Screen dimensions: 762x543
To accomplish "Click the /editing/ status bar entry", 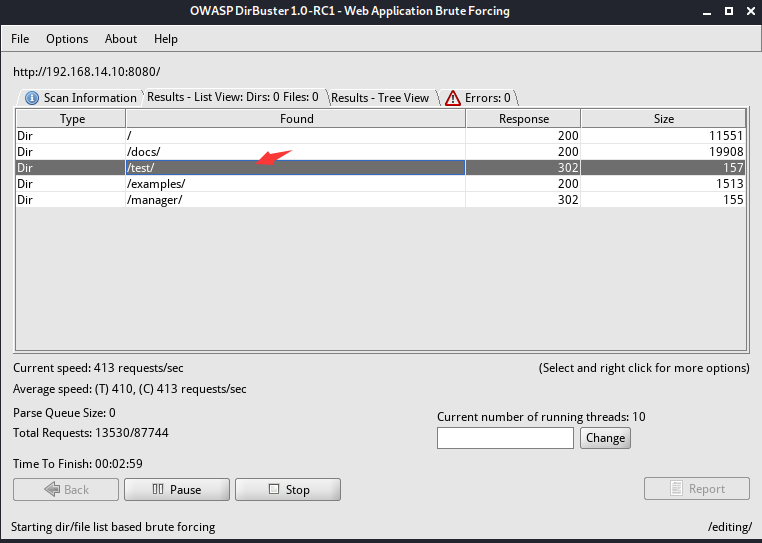I will (x=730, y=527).
